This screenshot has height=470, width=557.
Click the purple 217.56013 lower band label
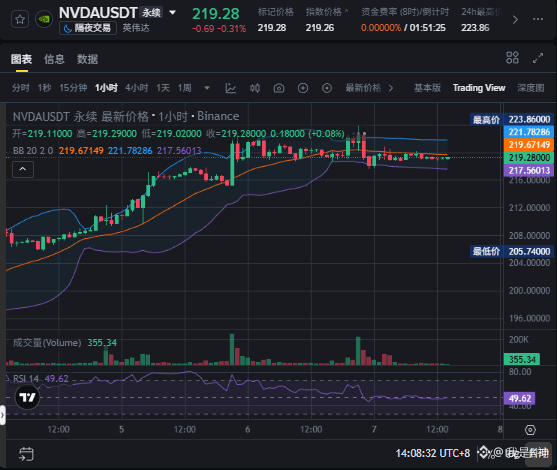pos(529,171)
